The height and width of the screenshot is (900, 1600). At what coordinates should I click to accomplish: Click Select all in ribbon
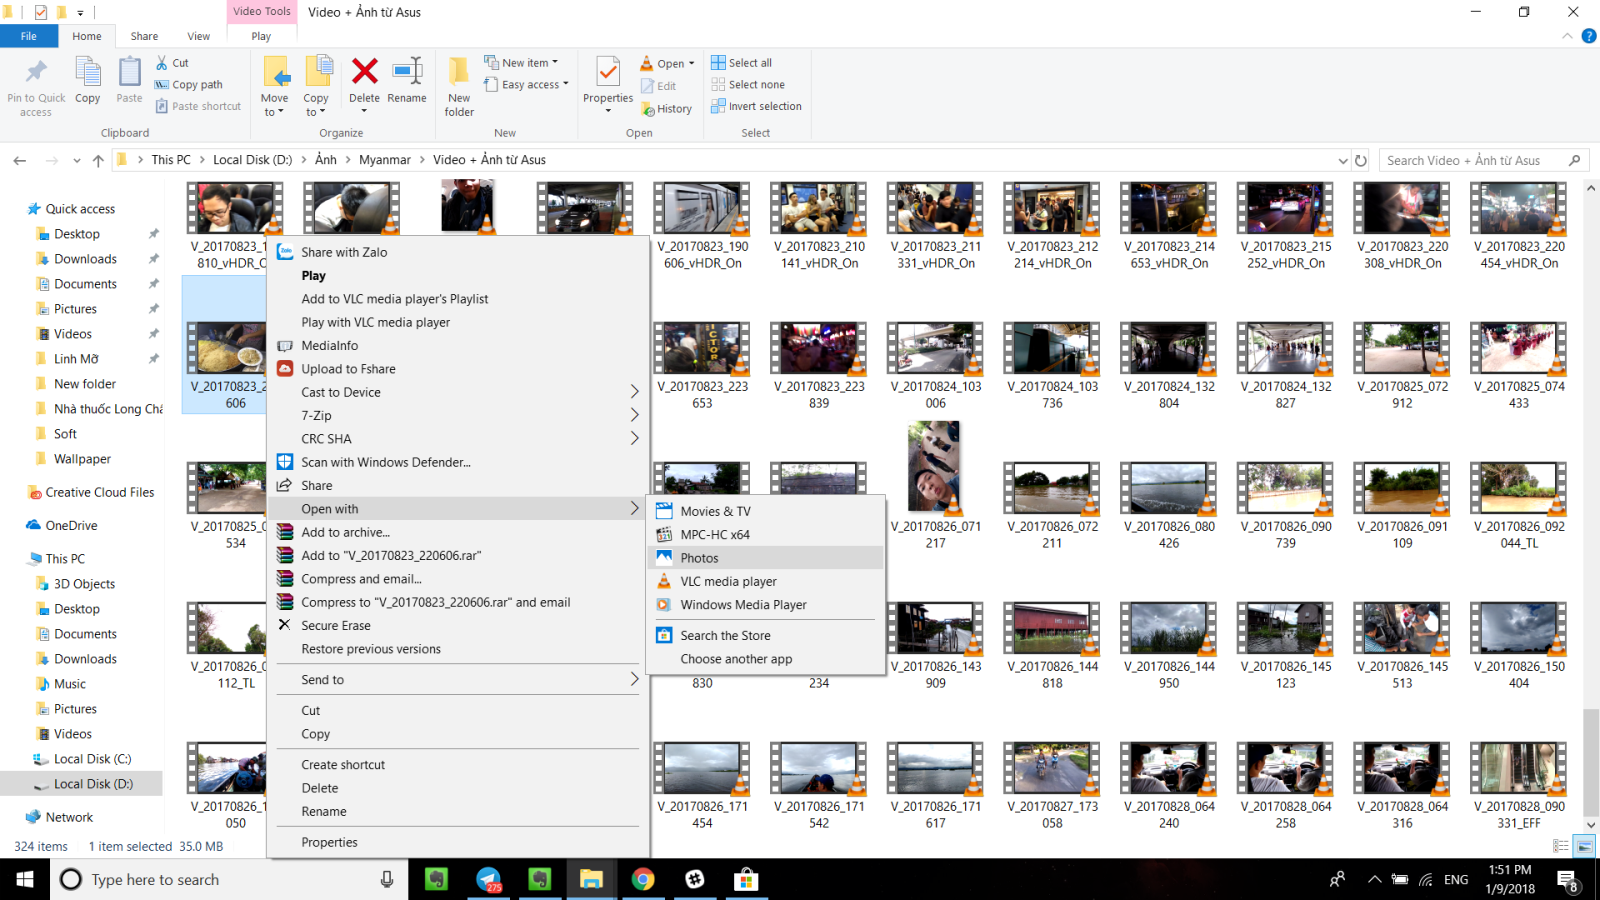(741, 62)
